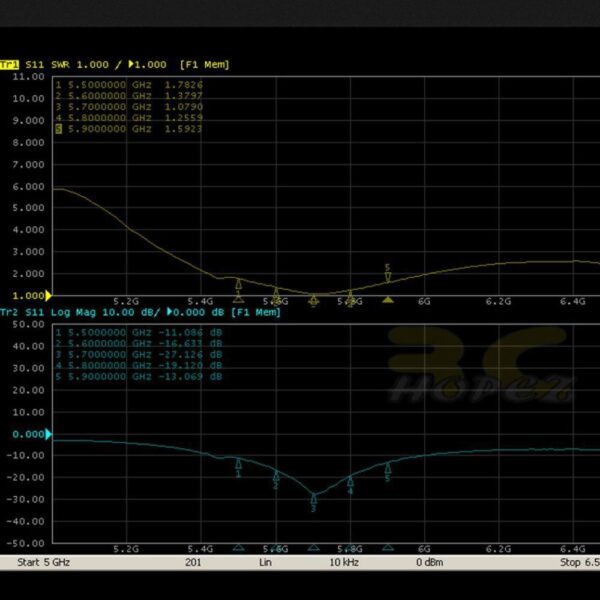Click active Tr1 marker 5 row reading 1.5923
The width and height of the screenshot is (600, 600).
coord(129,129)
